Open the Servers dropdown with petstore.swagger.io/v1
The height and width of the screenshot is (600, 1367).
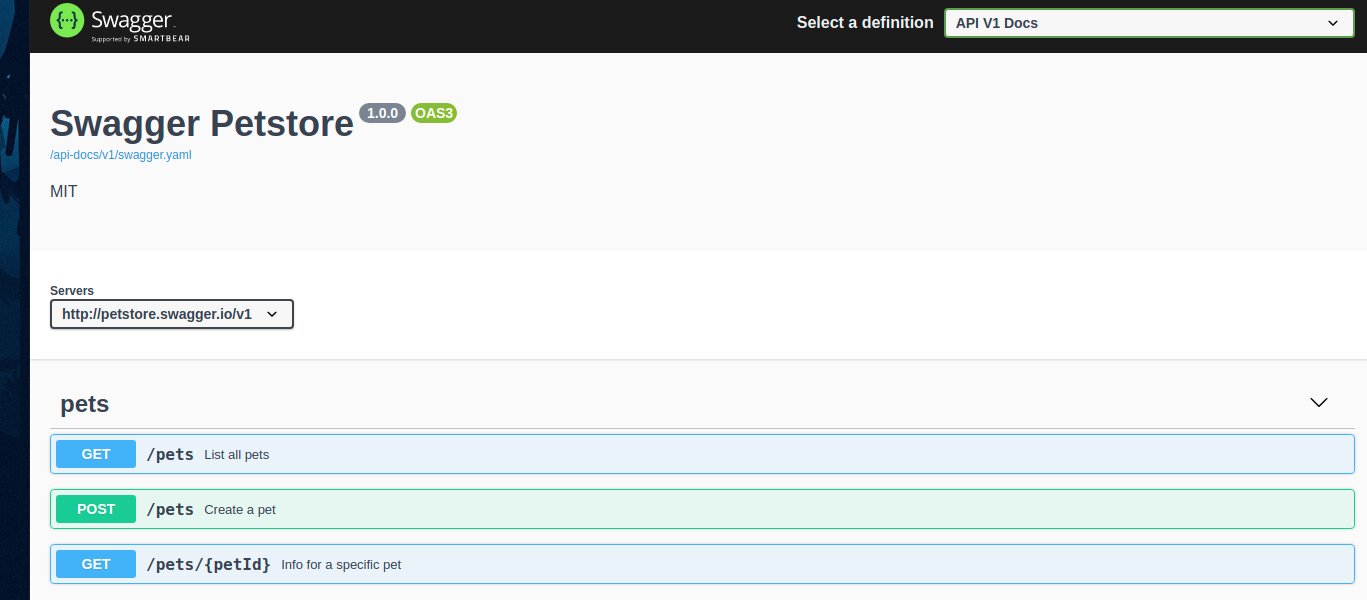[x=171, y=314]
